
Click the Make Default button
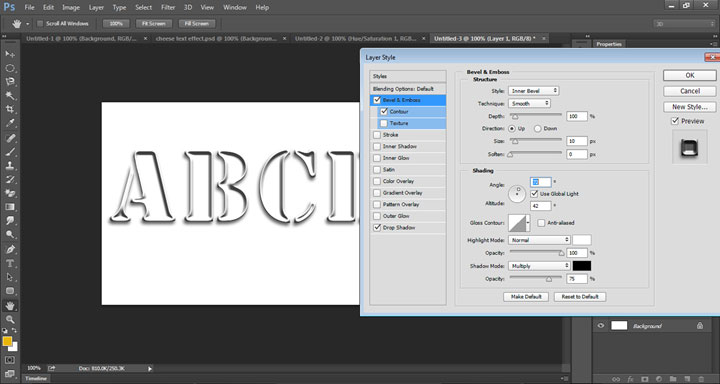point(526,297)
